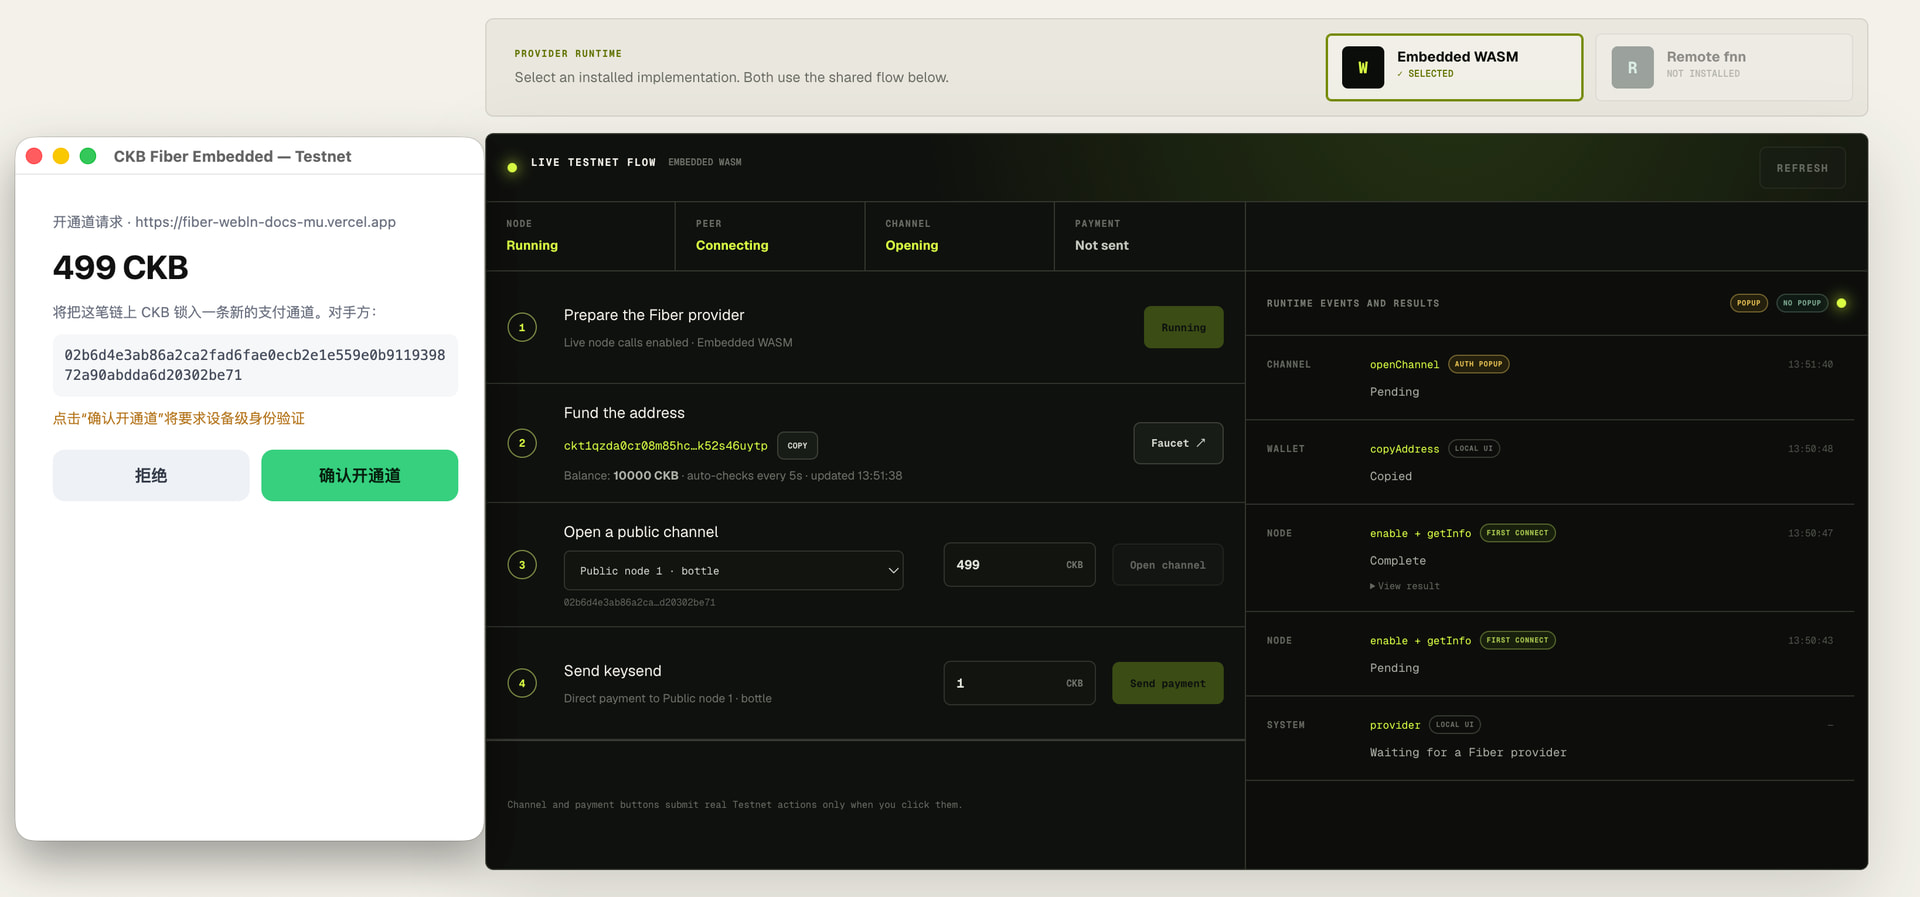Click the step 3 circle badge

522,565
